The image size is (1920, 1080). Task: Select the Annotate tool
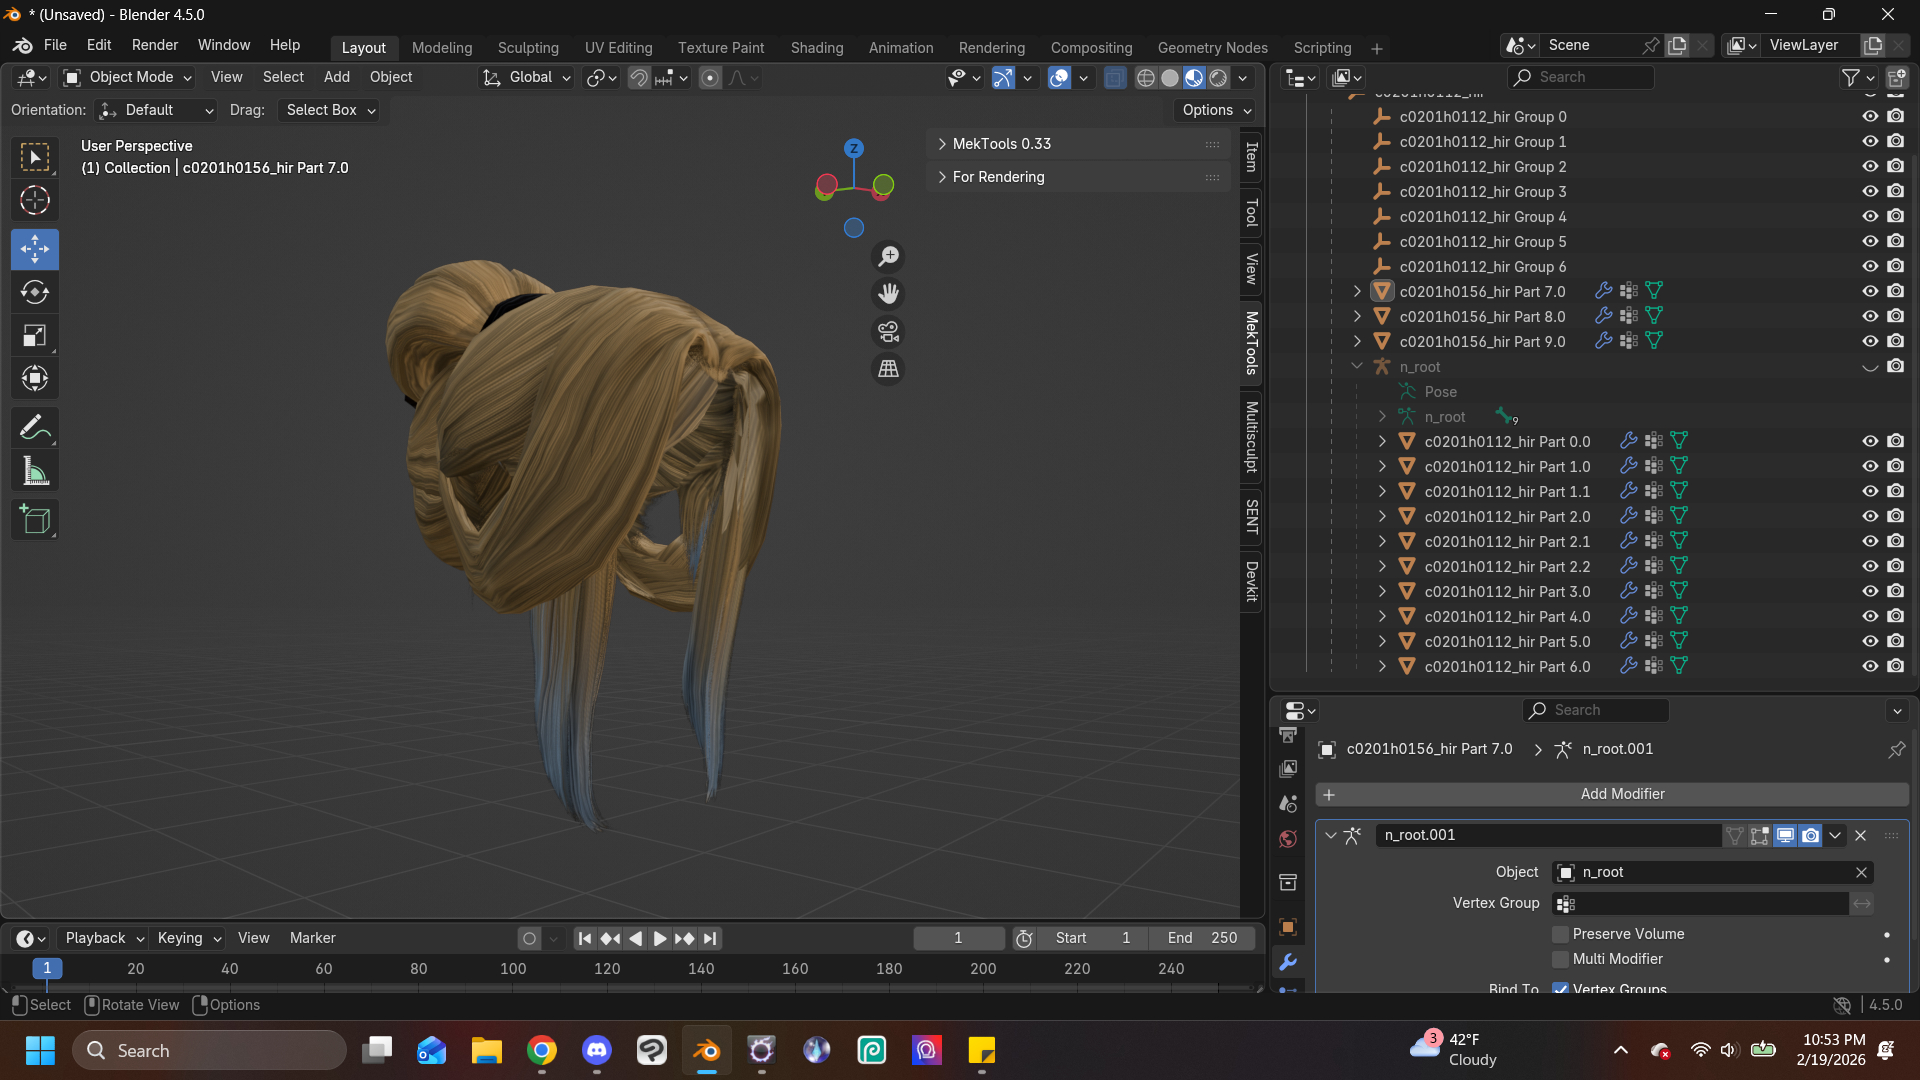pyautogui.click(x=35, y=428)
